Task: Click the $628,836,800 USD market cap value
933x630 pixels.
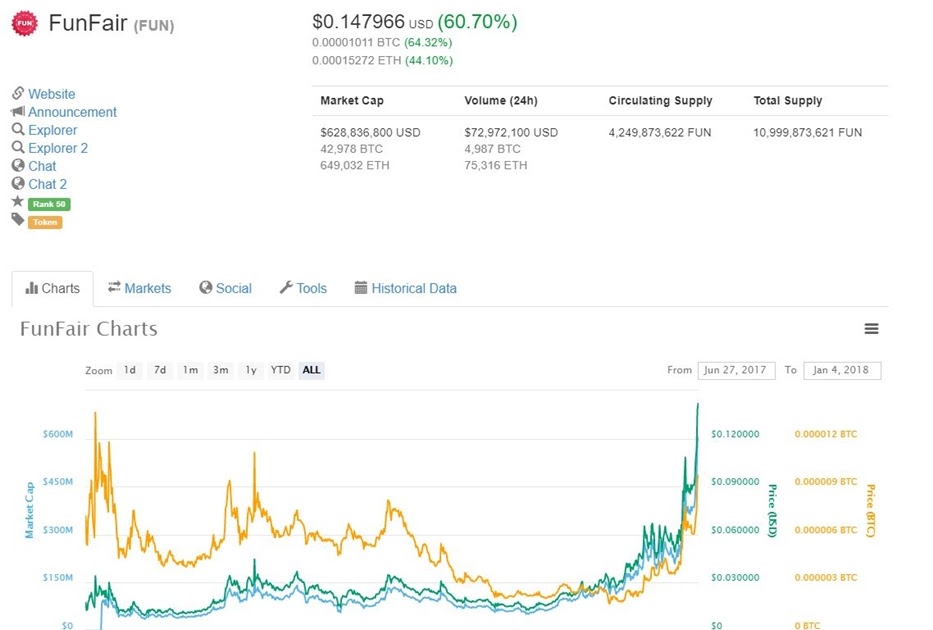Action: (x=370, y=133)
